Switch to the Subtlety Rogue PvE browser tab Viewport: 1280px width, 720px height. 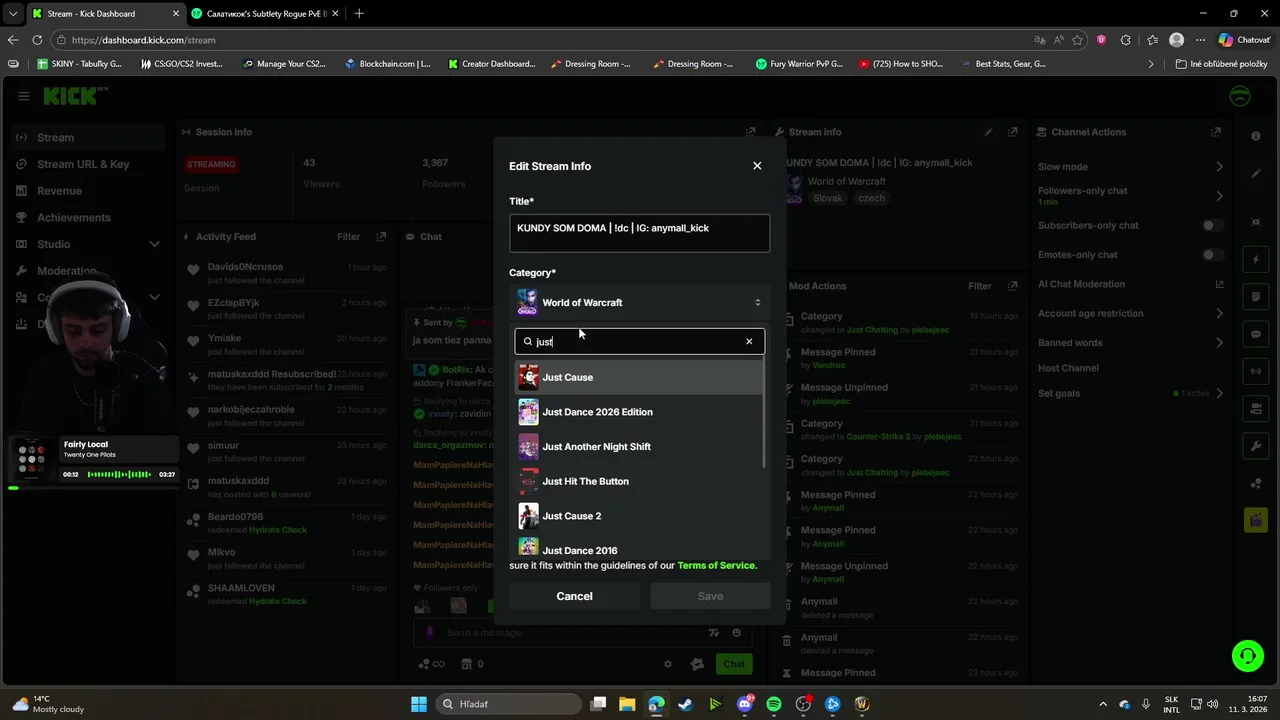click(x=263, y=13)
